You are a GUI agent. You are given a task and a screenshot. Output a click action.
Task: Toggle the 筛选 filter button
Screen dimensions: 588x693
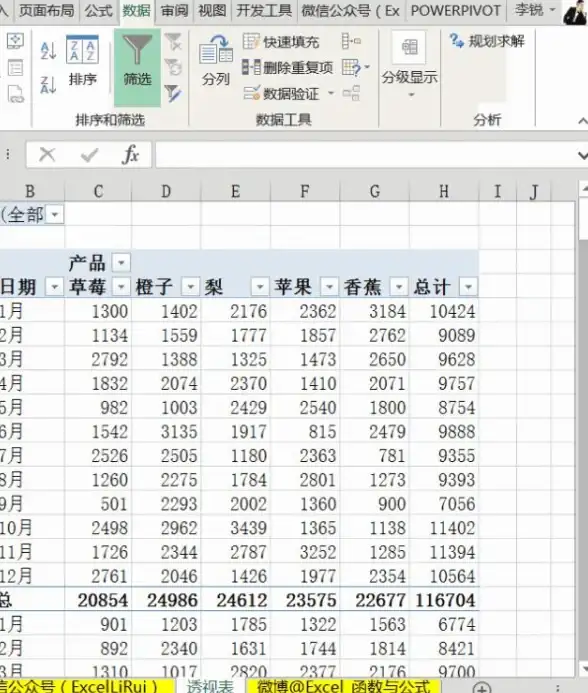click(137, 67)
